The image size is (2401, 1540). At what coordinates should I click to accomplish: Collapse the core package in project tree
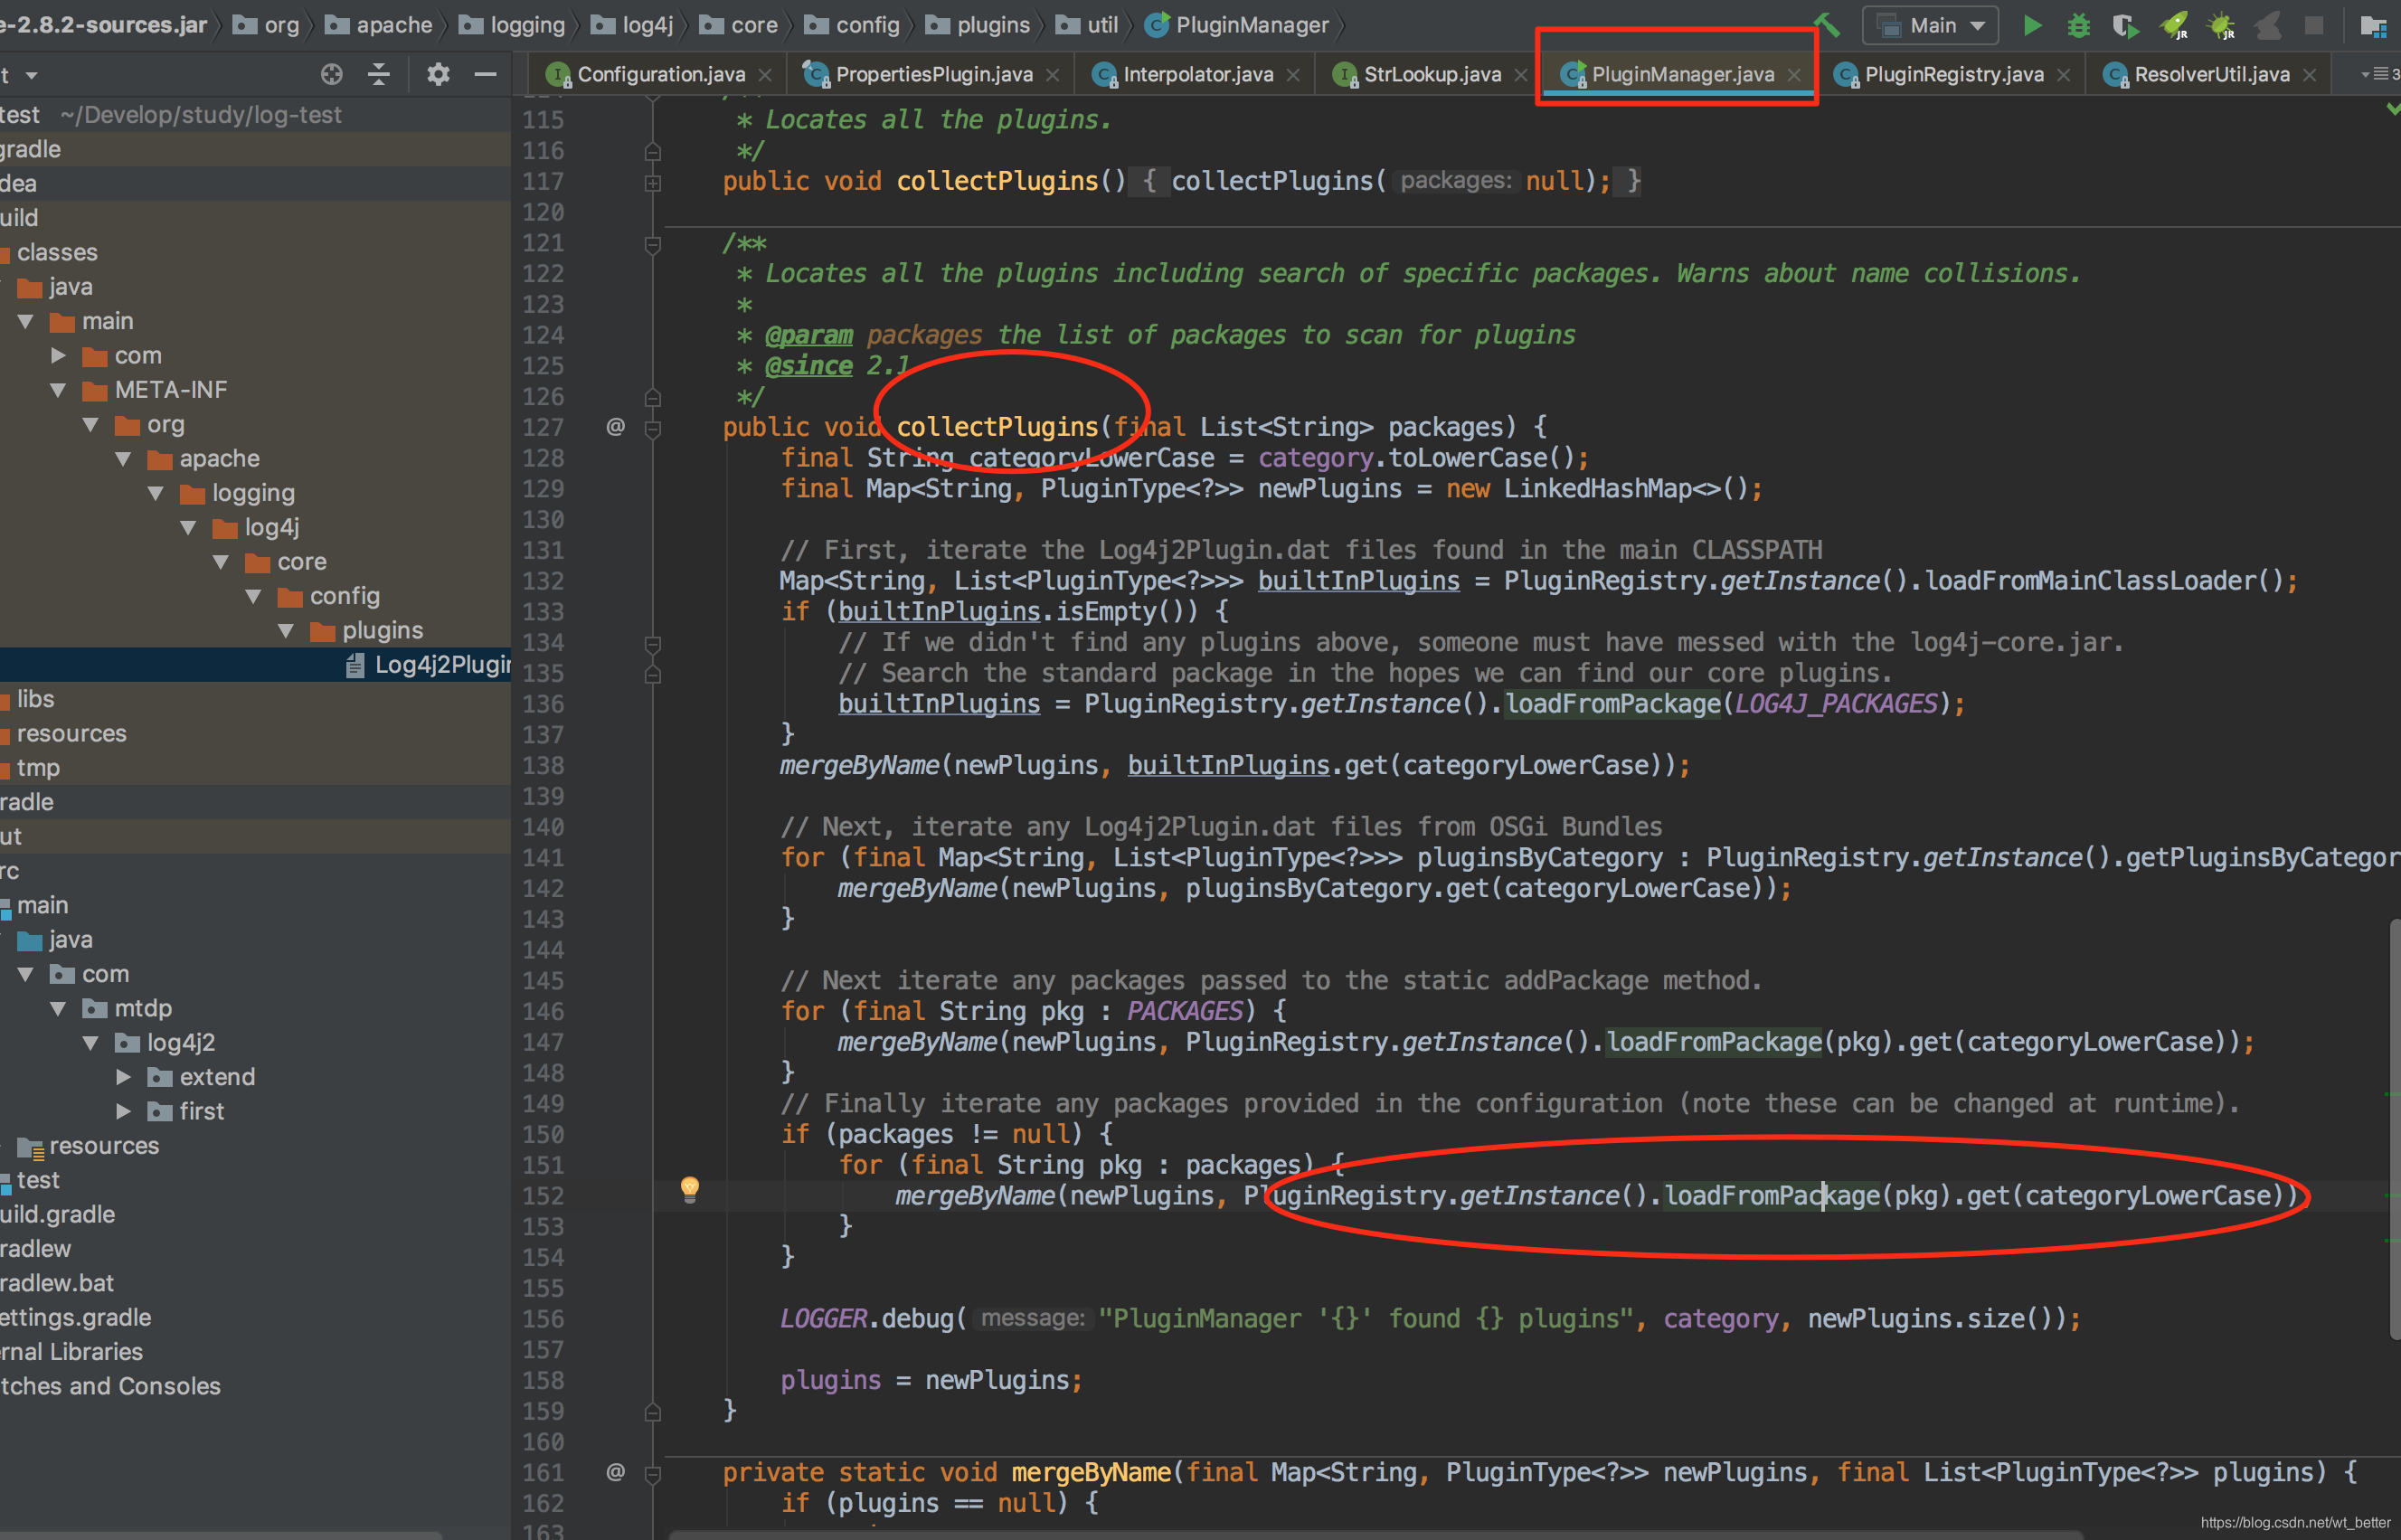[220, 561]
